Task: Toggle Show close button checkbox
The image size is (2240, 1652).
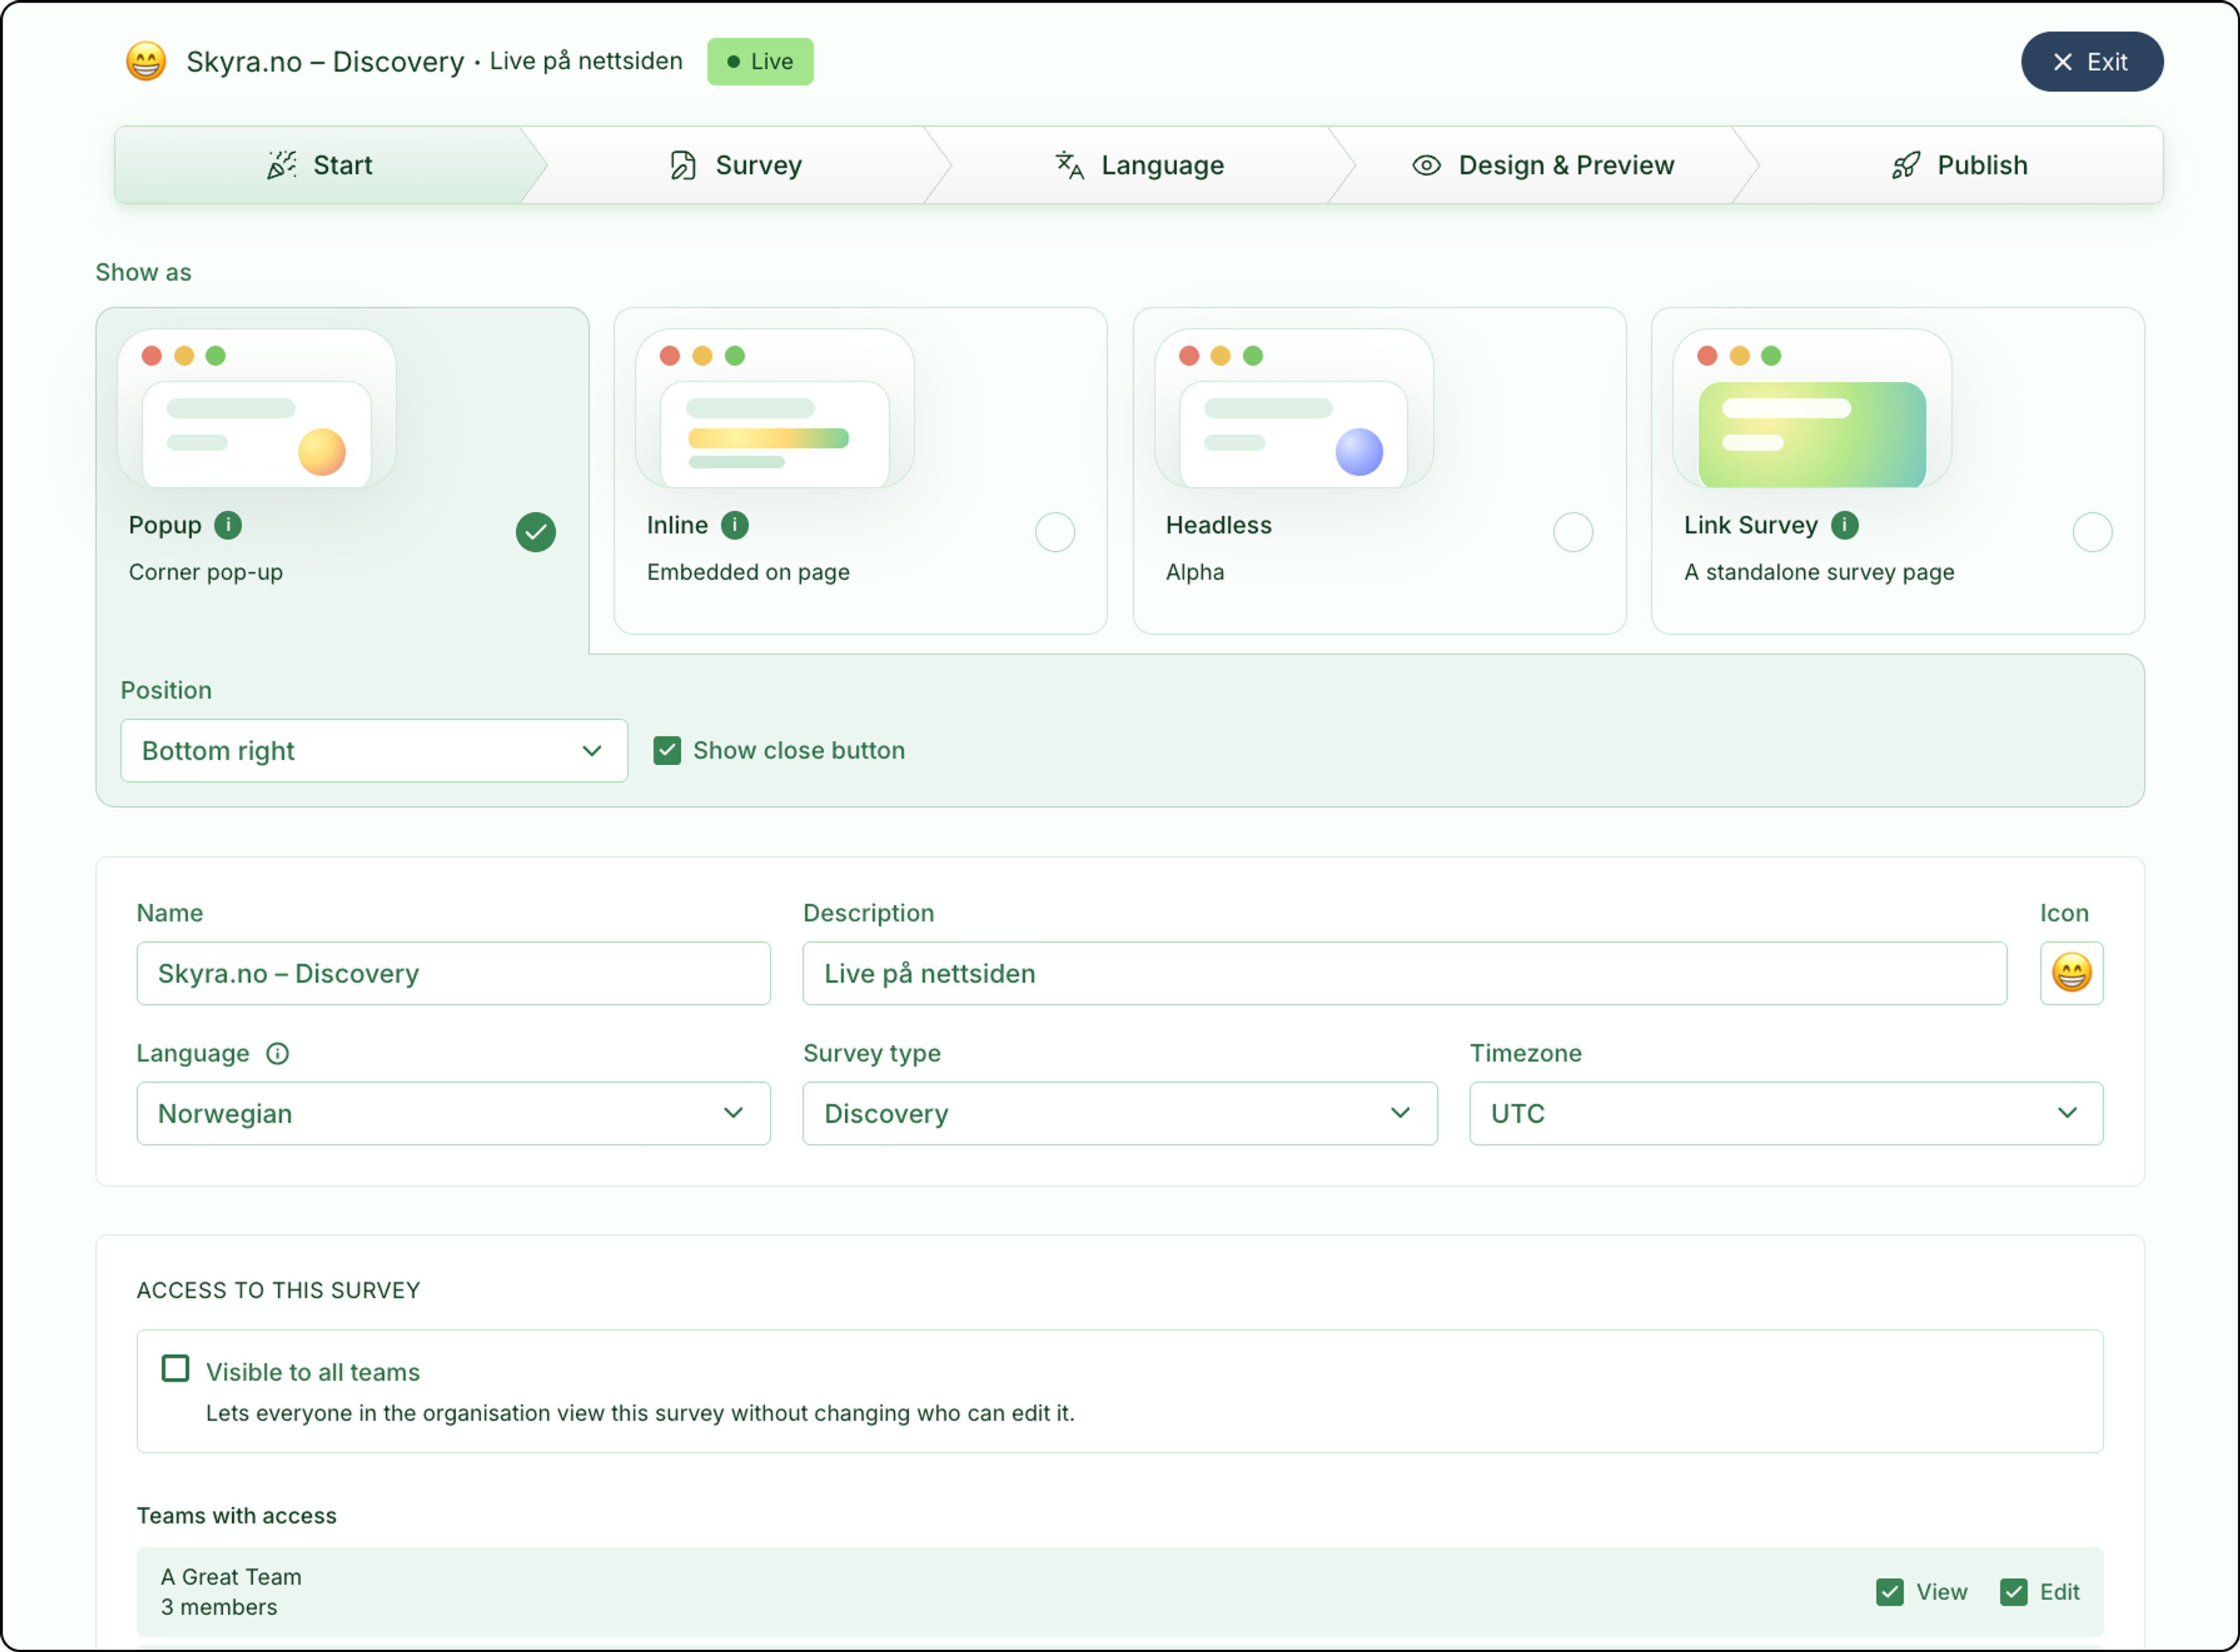Action: click(x=667, y=751)
